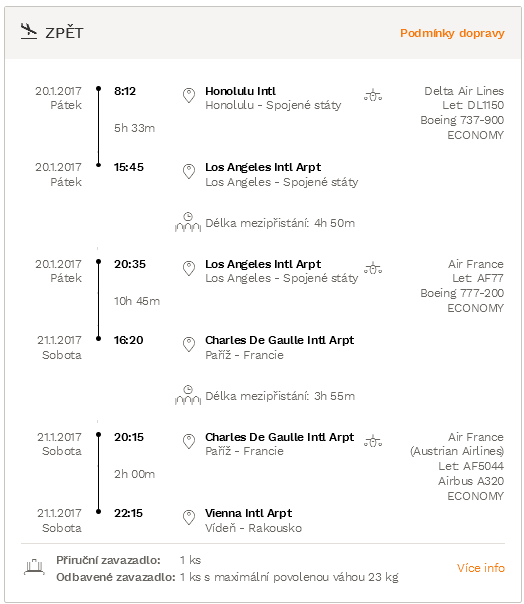
Task: Select the Vienna Intl Arpt destination text
Action: point(249,513)
